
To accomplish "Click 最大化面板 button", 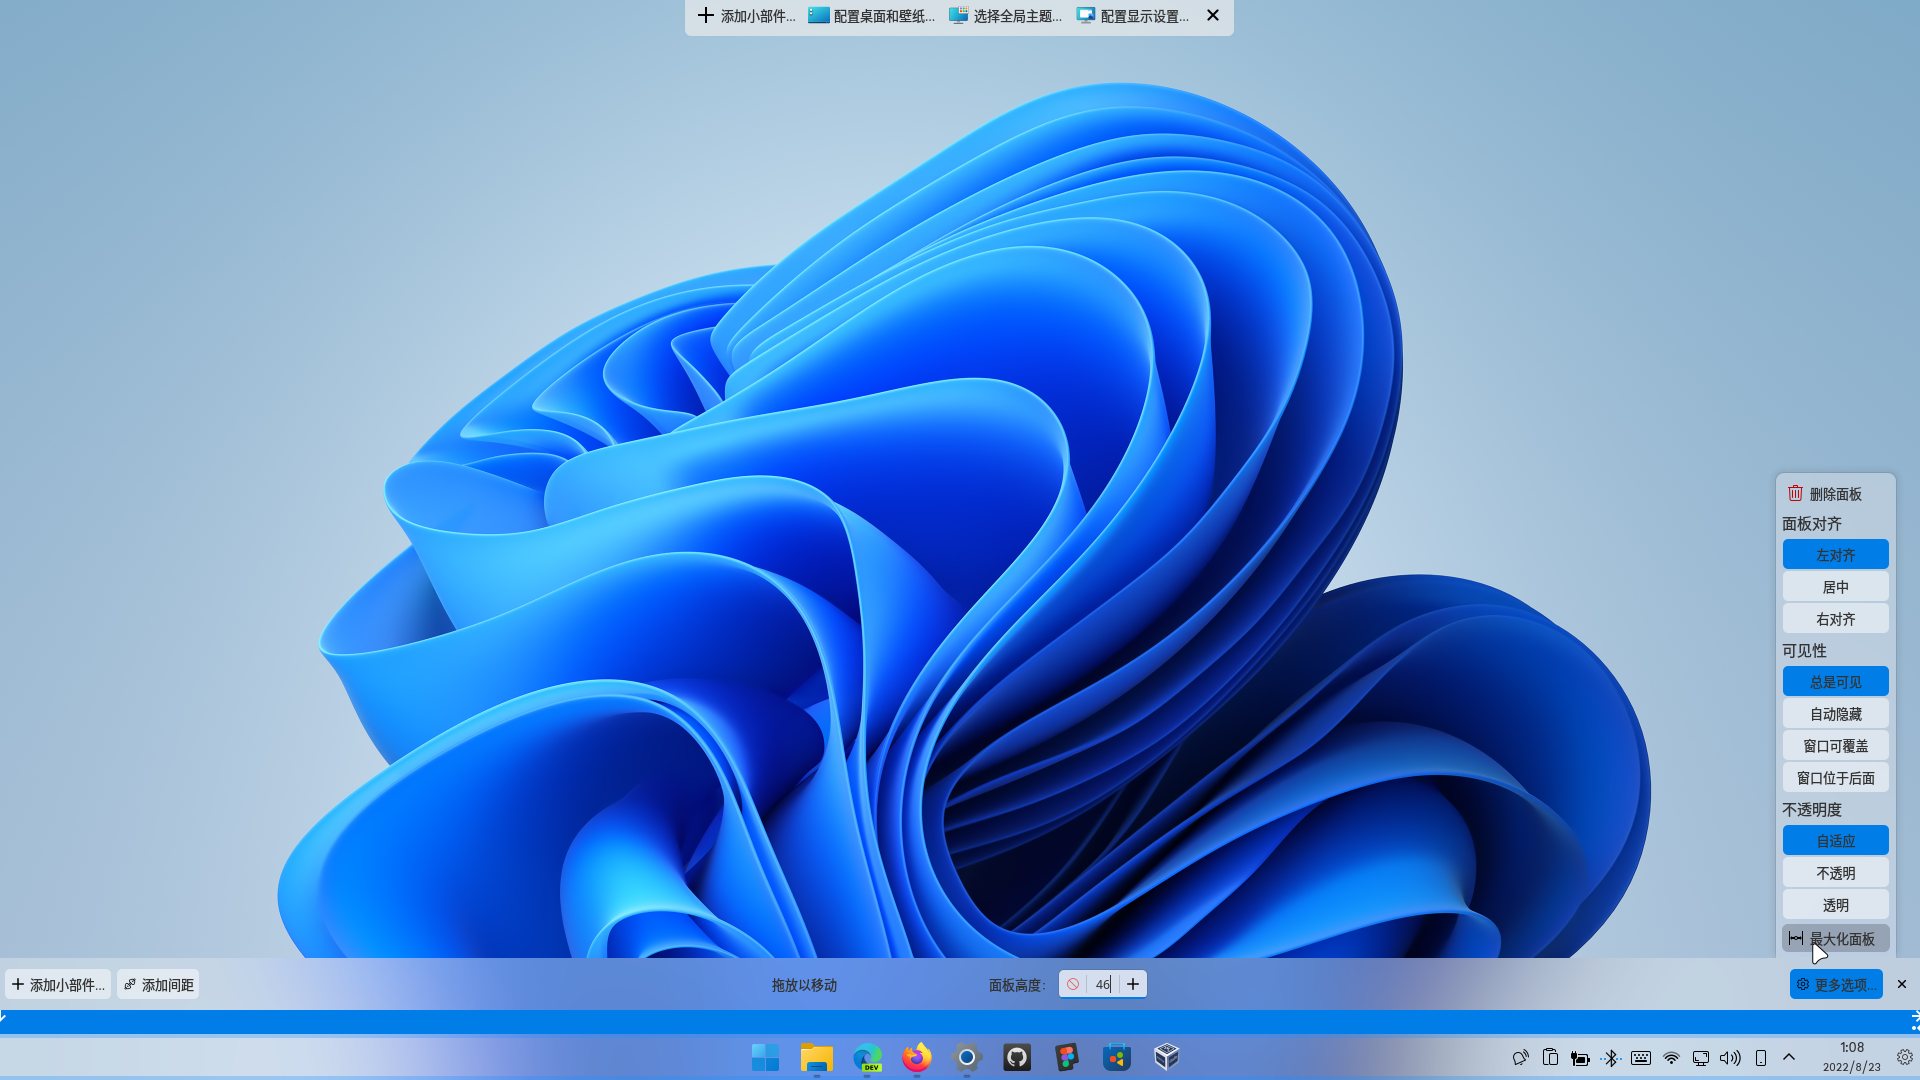I will click(x=1836, y=938).
